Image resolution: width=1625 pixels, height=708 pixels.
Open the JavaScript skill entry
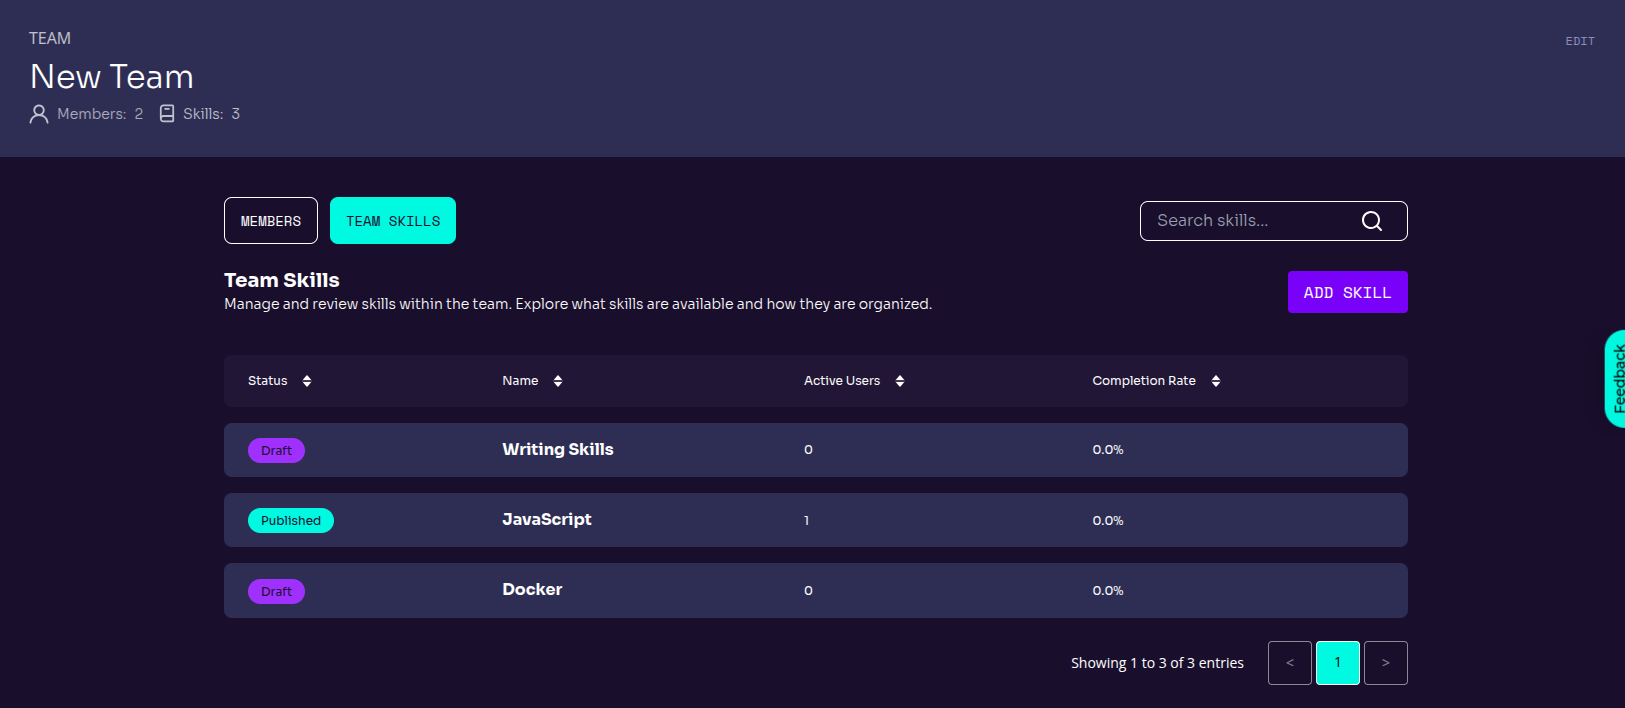[546, 520]
